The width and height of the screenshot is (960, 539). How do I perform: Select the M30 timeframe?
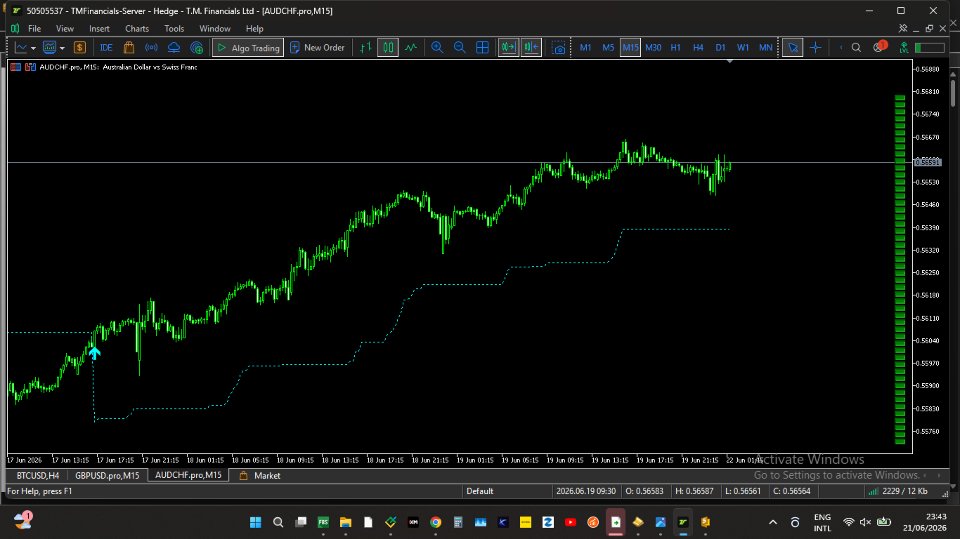(653, 47)
